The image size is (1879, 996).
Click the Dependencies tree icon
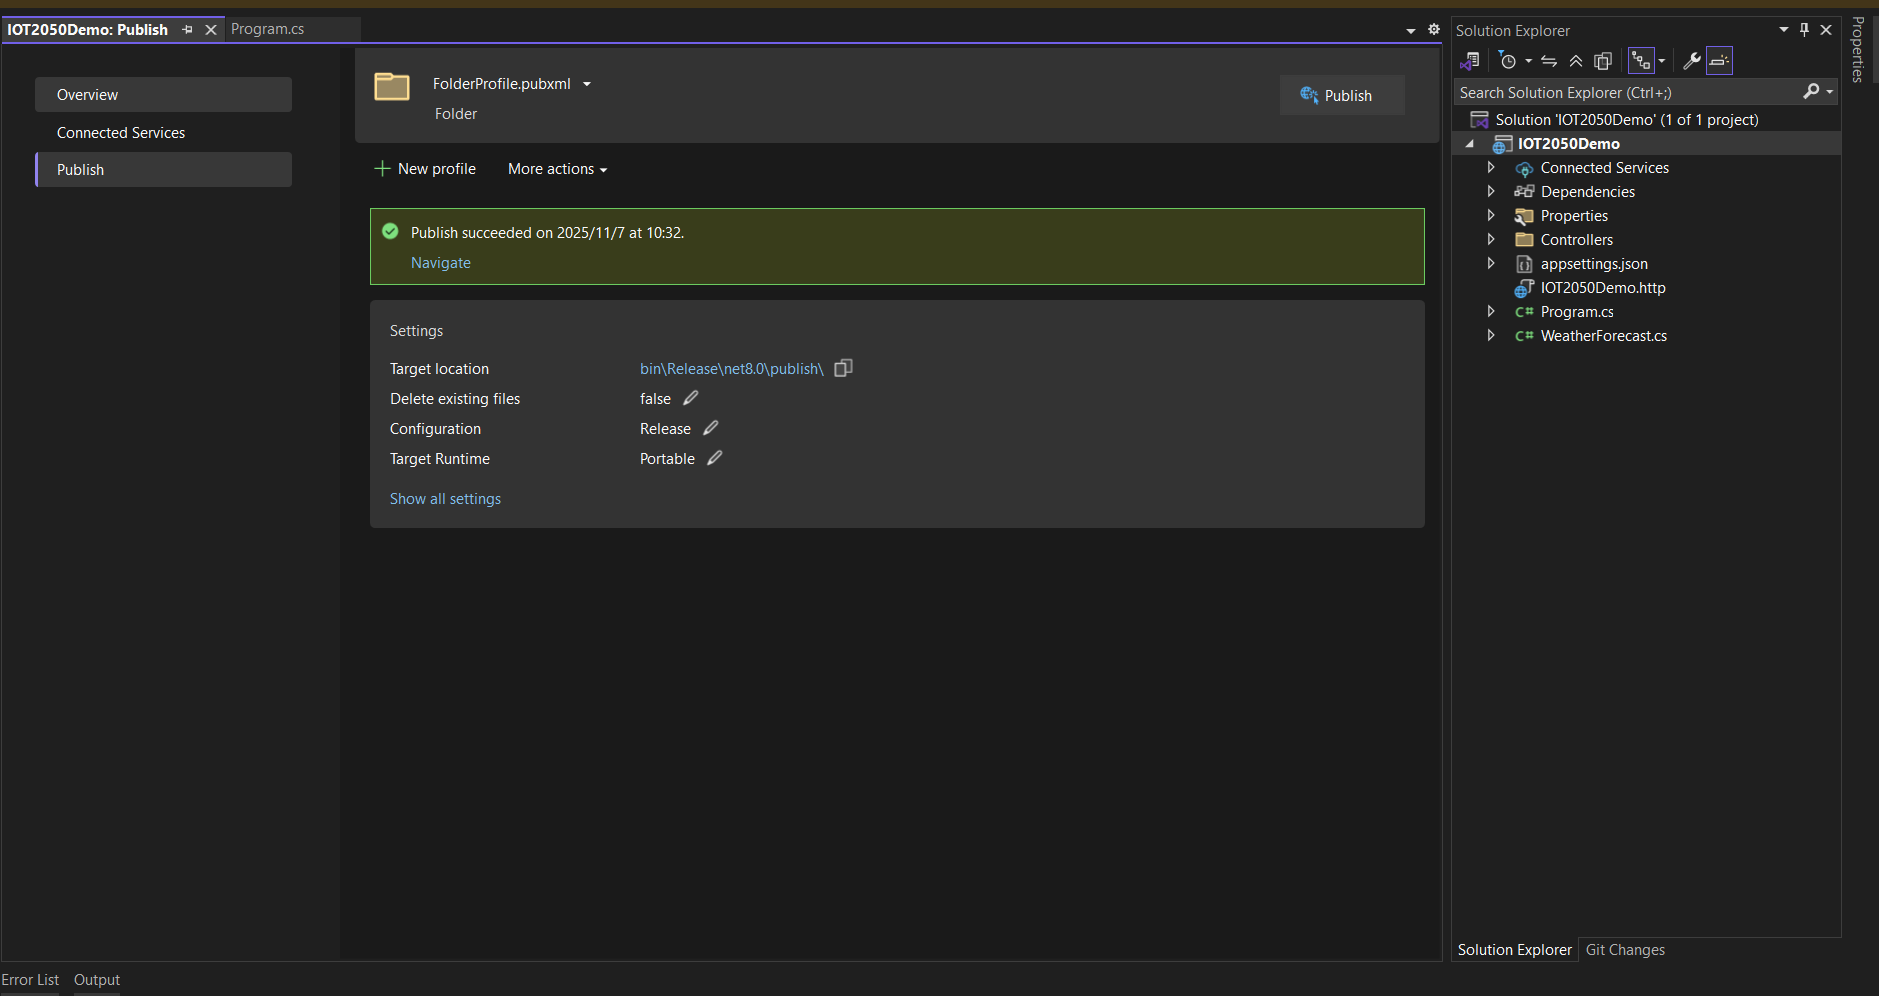1524,192
